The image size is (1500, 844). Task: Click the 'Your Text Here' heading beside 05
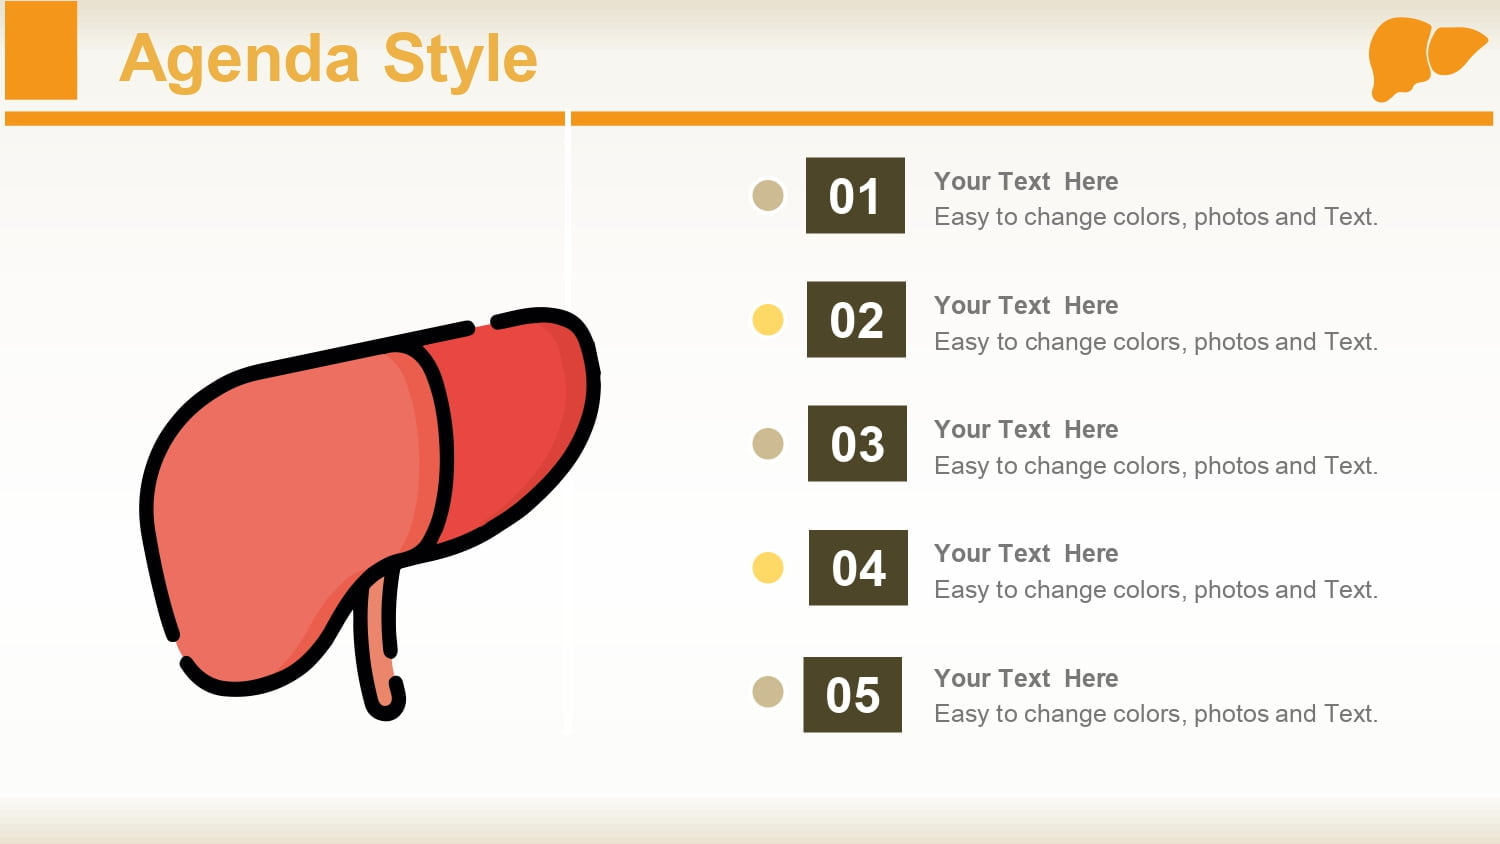(x=1026, y=678)
